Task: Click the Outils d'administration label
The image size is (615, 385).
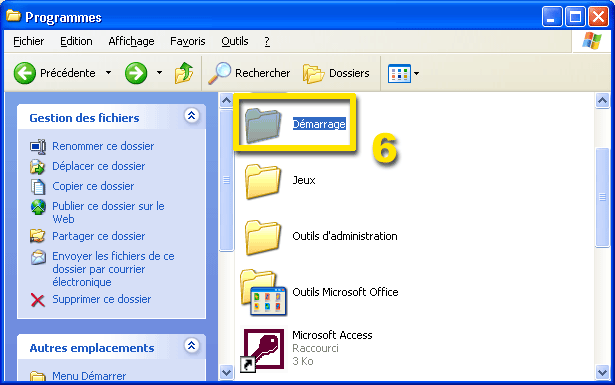Action: point(345,236)
